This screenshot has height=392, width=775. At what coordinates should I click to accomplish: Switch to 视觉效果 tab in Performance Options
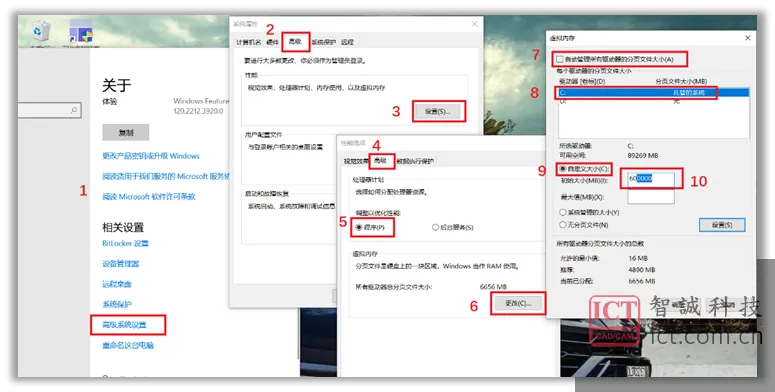[x=356, y=161]
